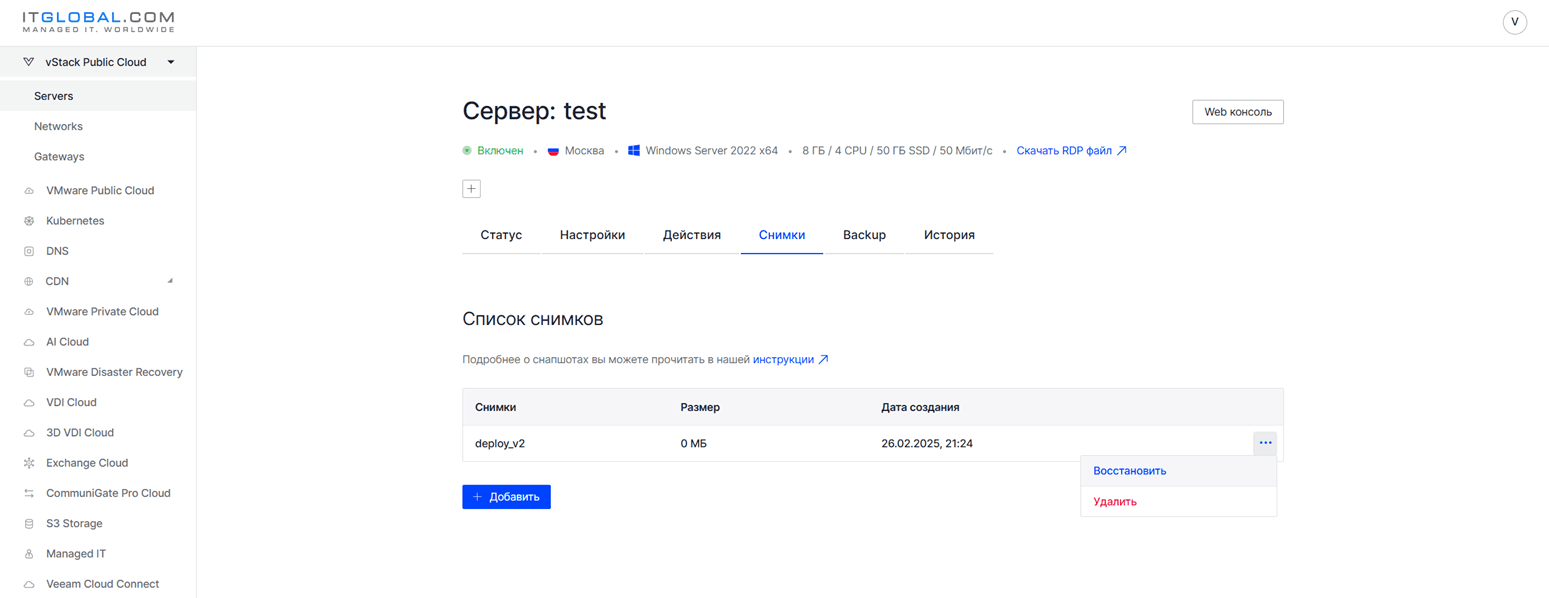Click the external arrow icon after Скачать RDP файл
The image size is (1549, 598).
[x=1122, y=151]
